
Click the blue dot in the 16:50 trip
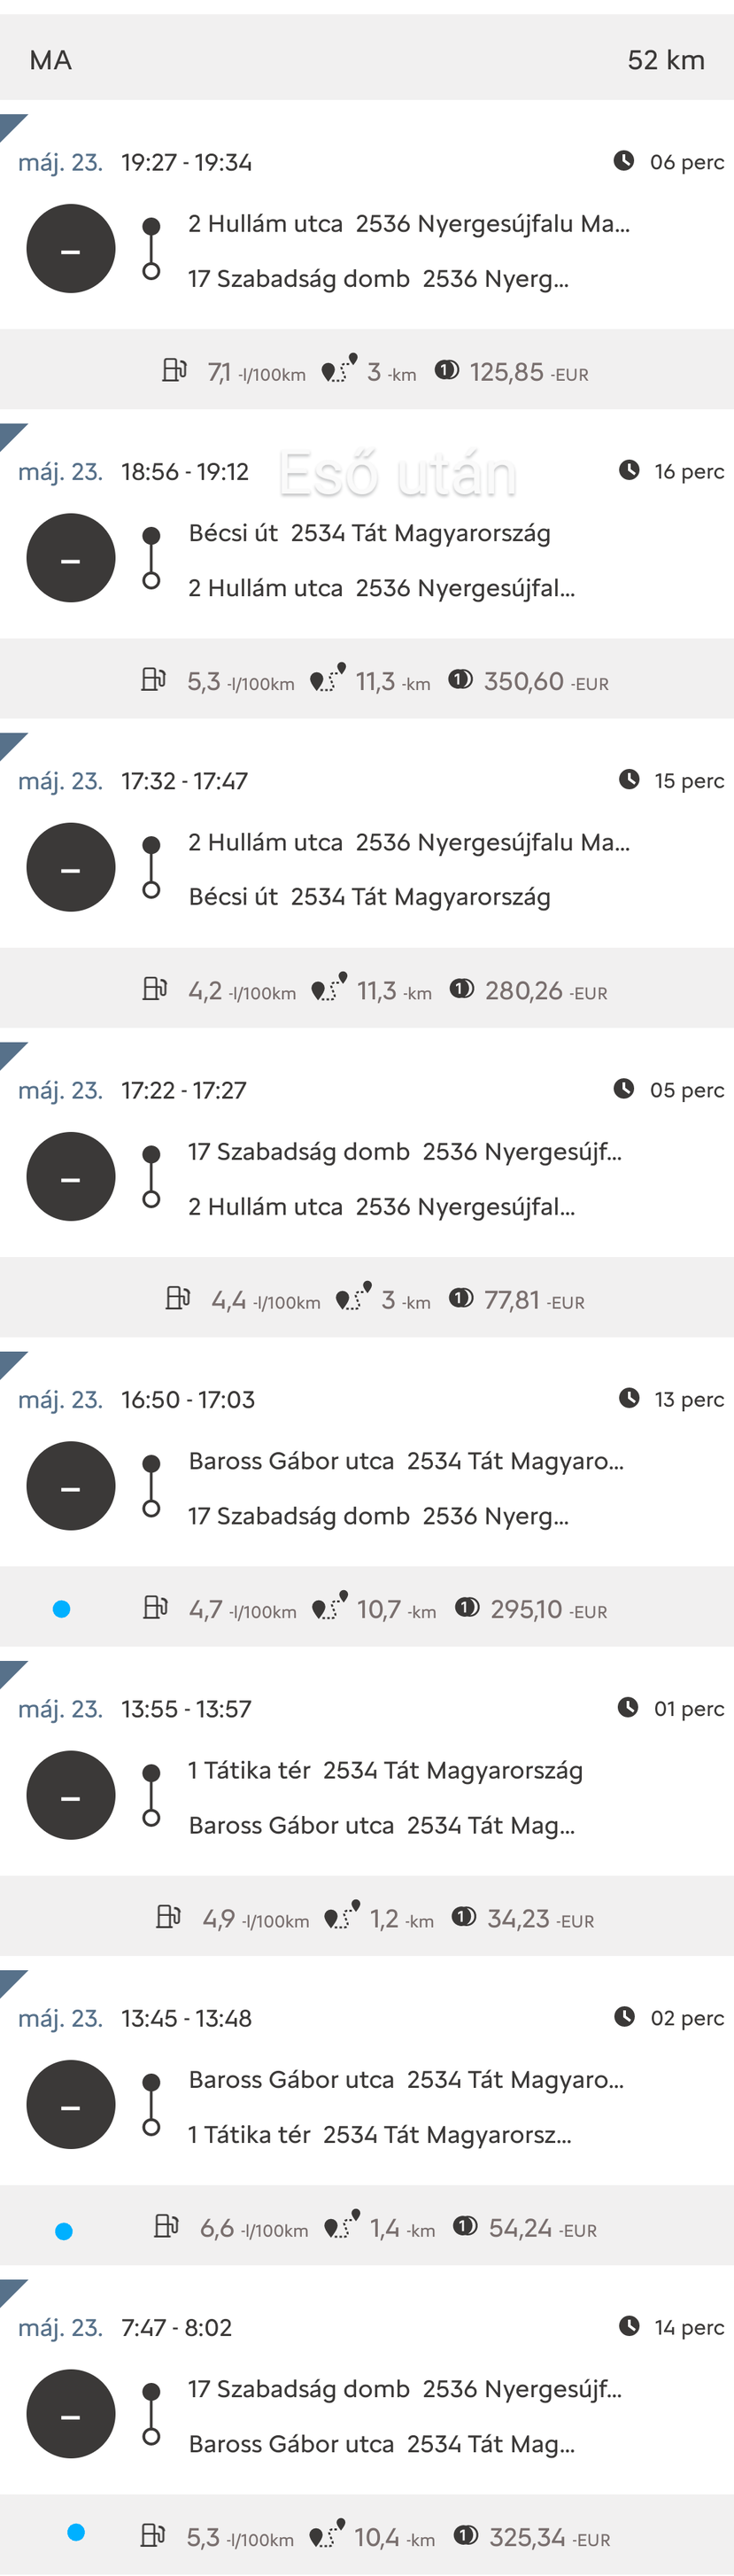61,1609
